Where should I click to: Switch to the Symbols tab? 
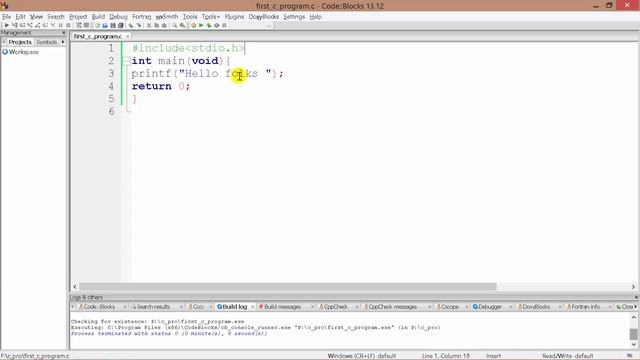(46, 42)
